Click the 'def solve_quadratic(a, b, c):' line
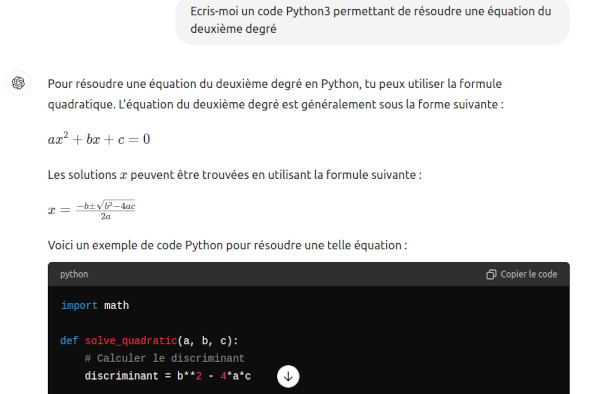Image resolution: width=600 pixels, height=394 pixels. click(x=149, y=340)
